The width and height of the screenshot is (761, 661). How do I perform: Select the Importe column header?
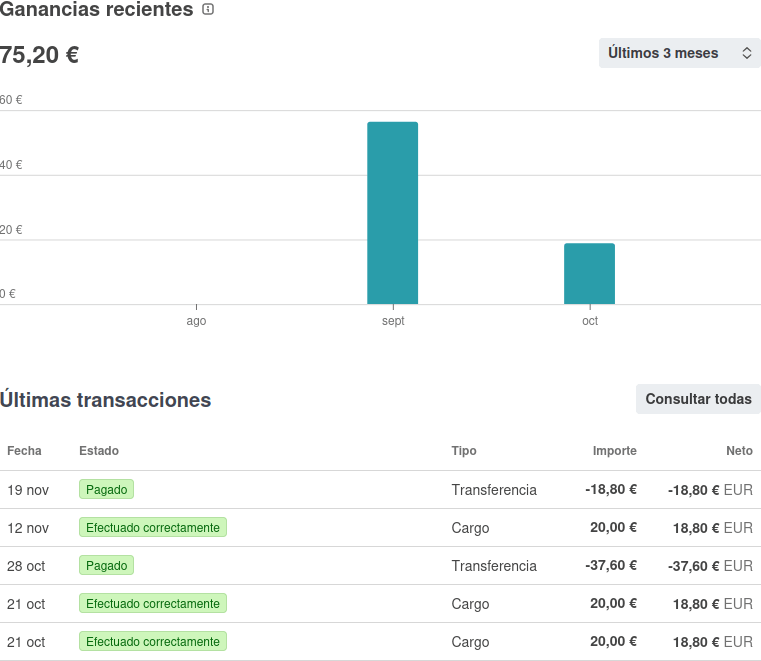614,451
